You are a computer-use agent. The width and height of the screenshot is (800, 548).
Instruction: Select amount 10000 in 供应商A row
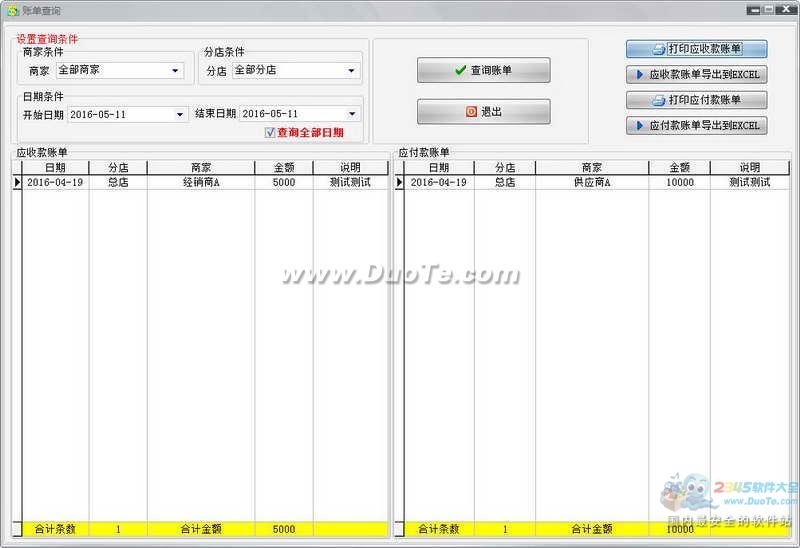click(x=679, y=182)
